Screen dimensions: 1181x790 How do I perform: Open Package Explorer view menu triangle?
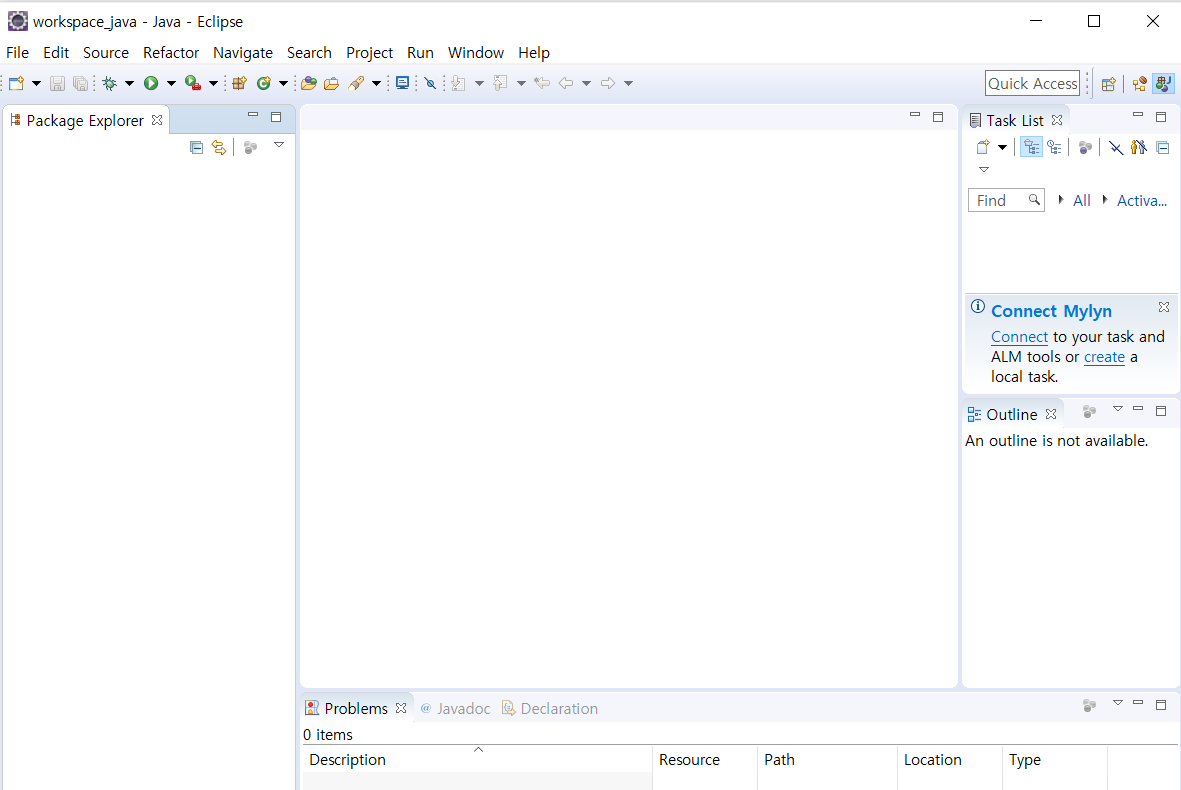pos(279,145)
